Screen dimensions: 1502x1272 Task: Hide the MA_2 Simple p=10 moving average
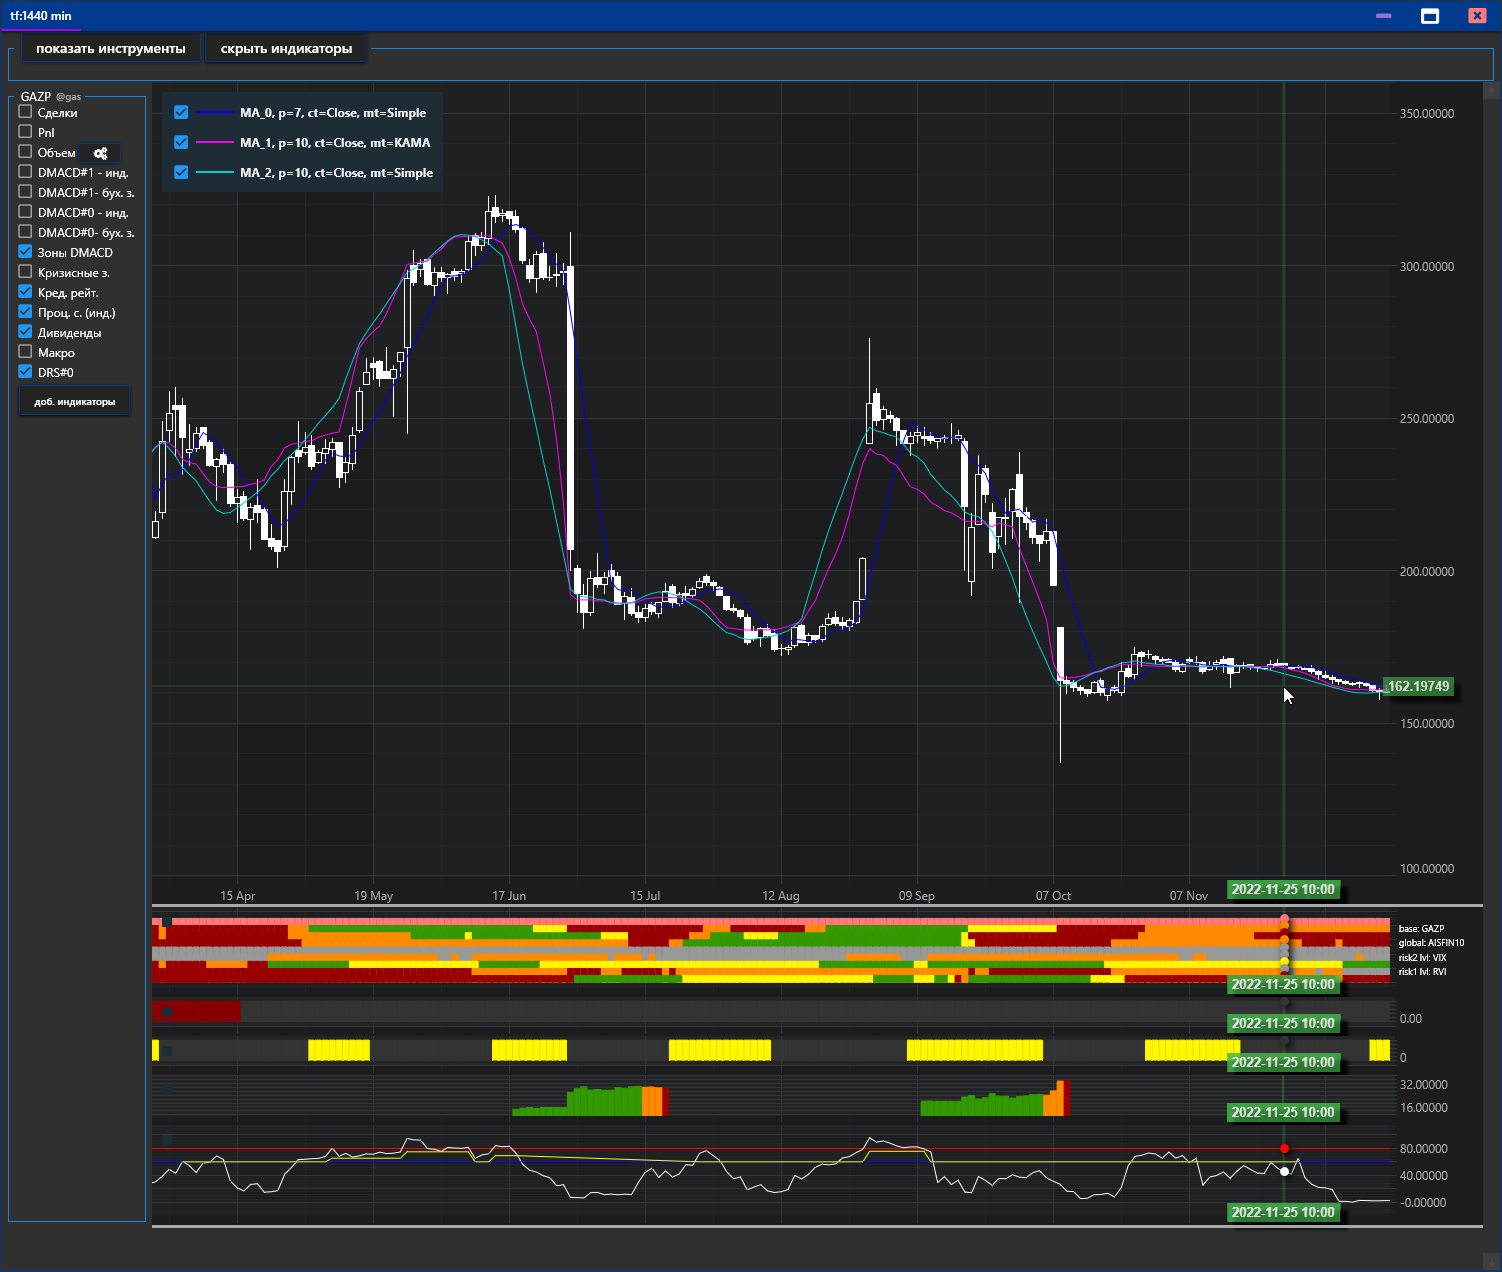pos(181,172)
